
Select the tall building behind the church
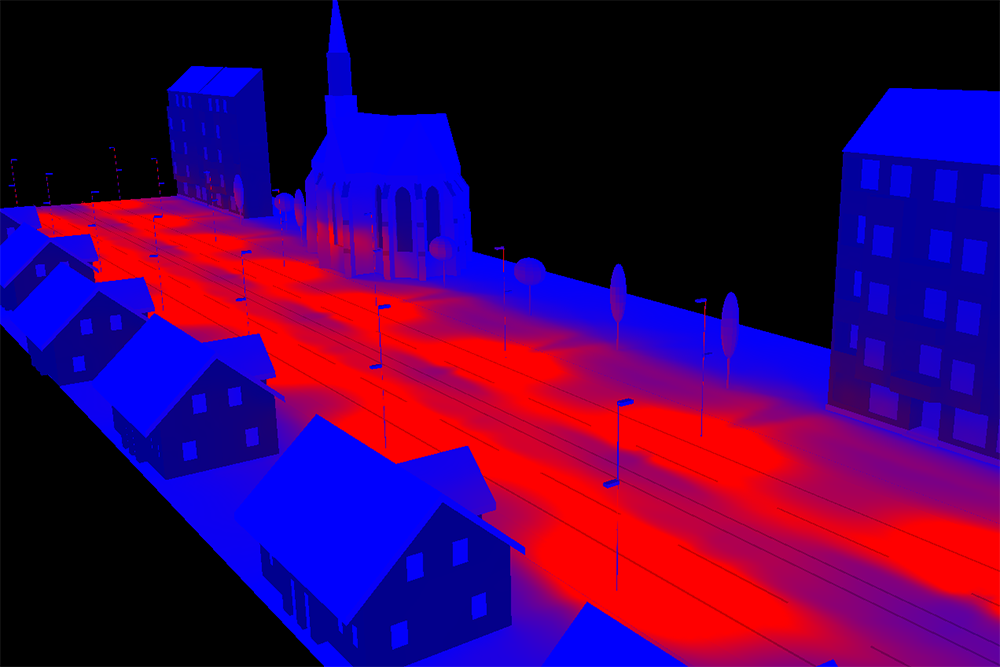point(218,140)
